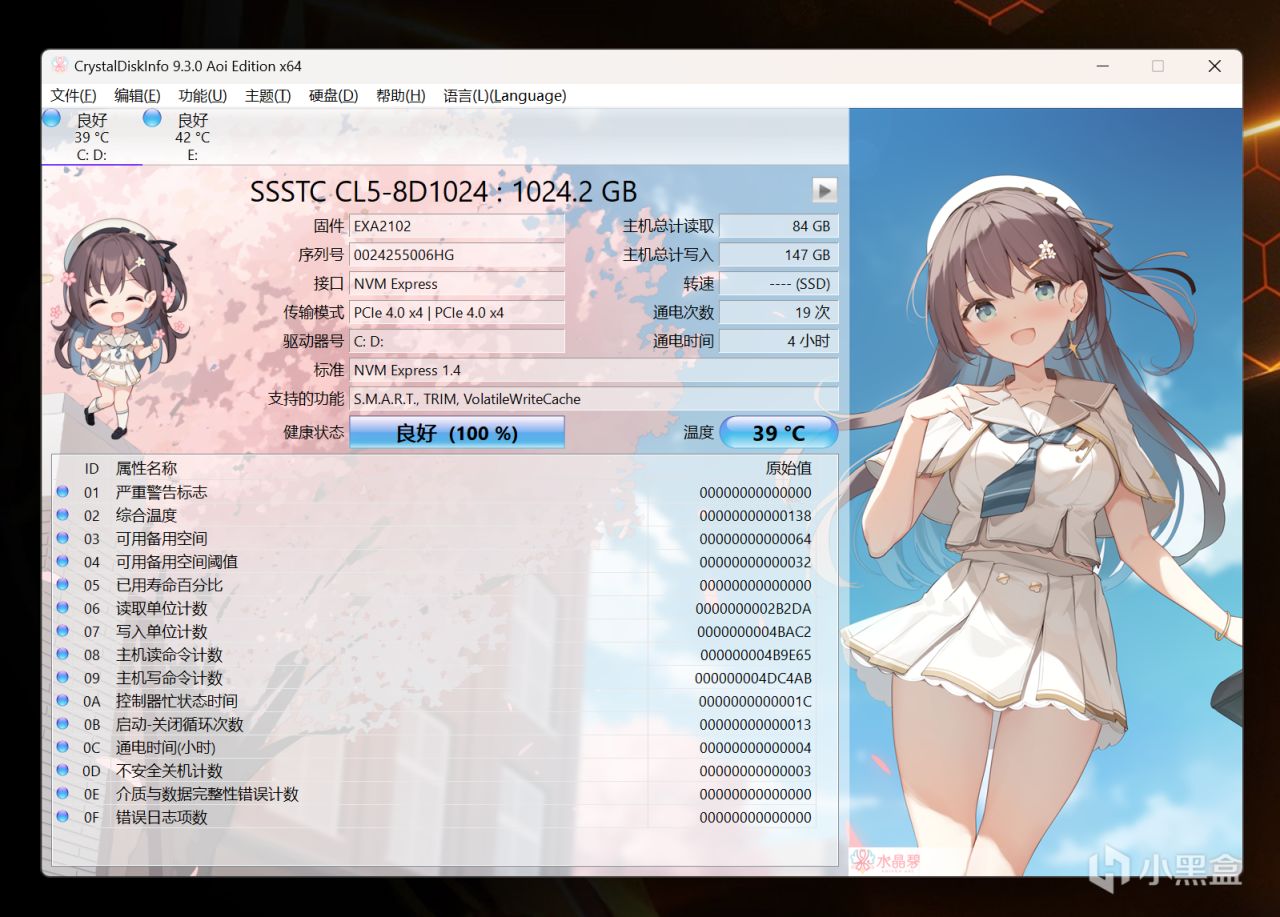Click the 健康状态 label
The height and width of the screenshot is (917, 1280).
314,432
